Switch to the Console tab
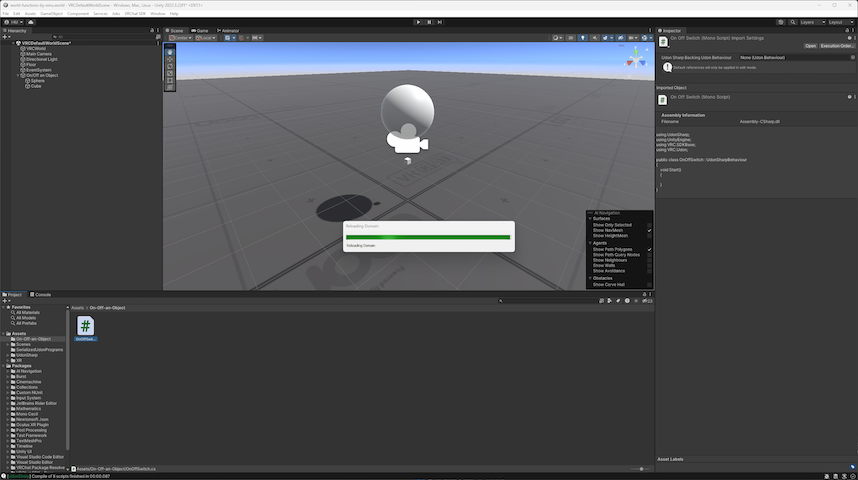This screenshot has height=480, width=858. [x=41, y=294]
